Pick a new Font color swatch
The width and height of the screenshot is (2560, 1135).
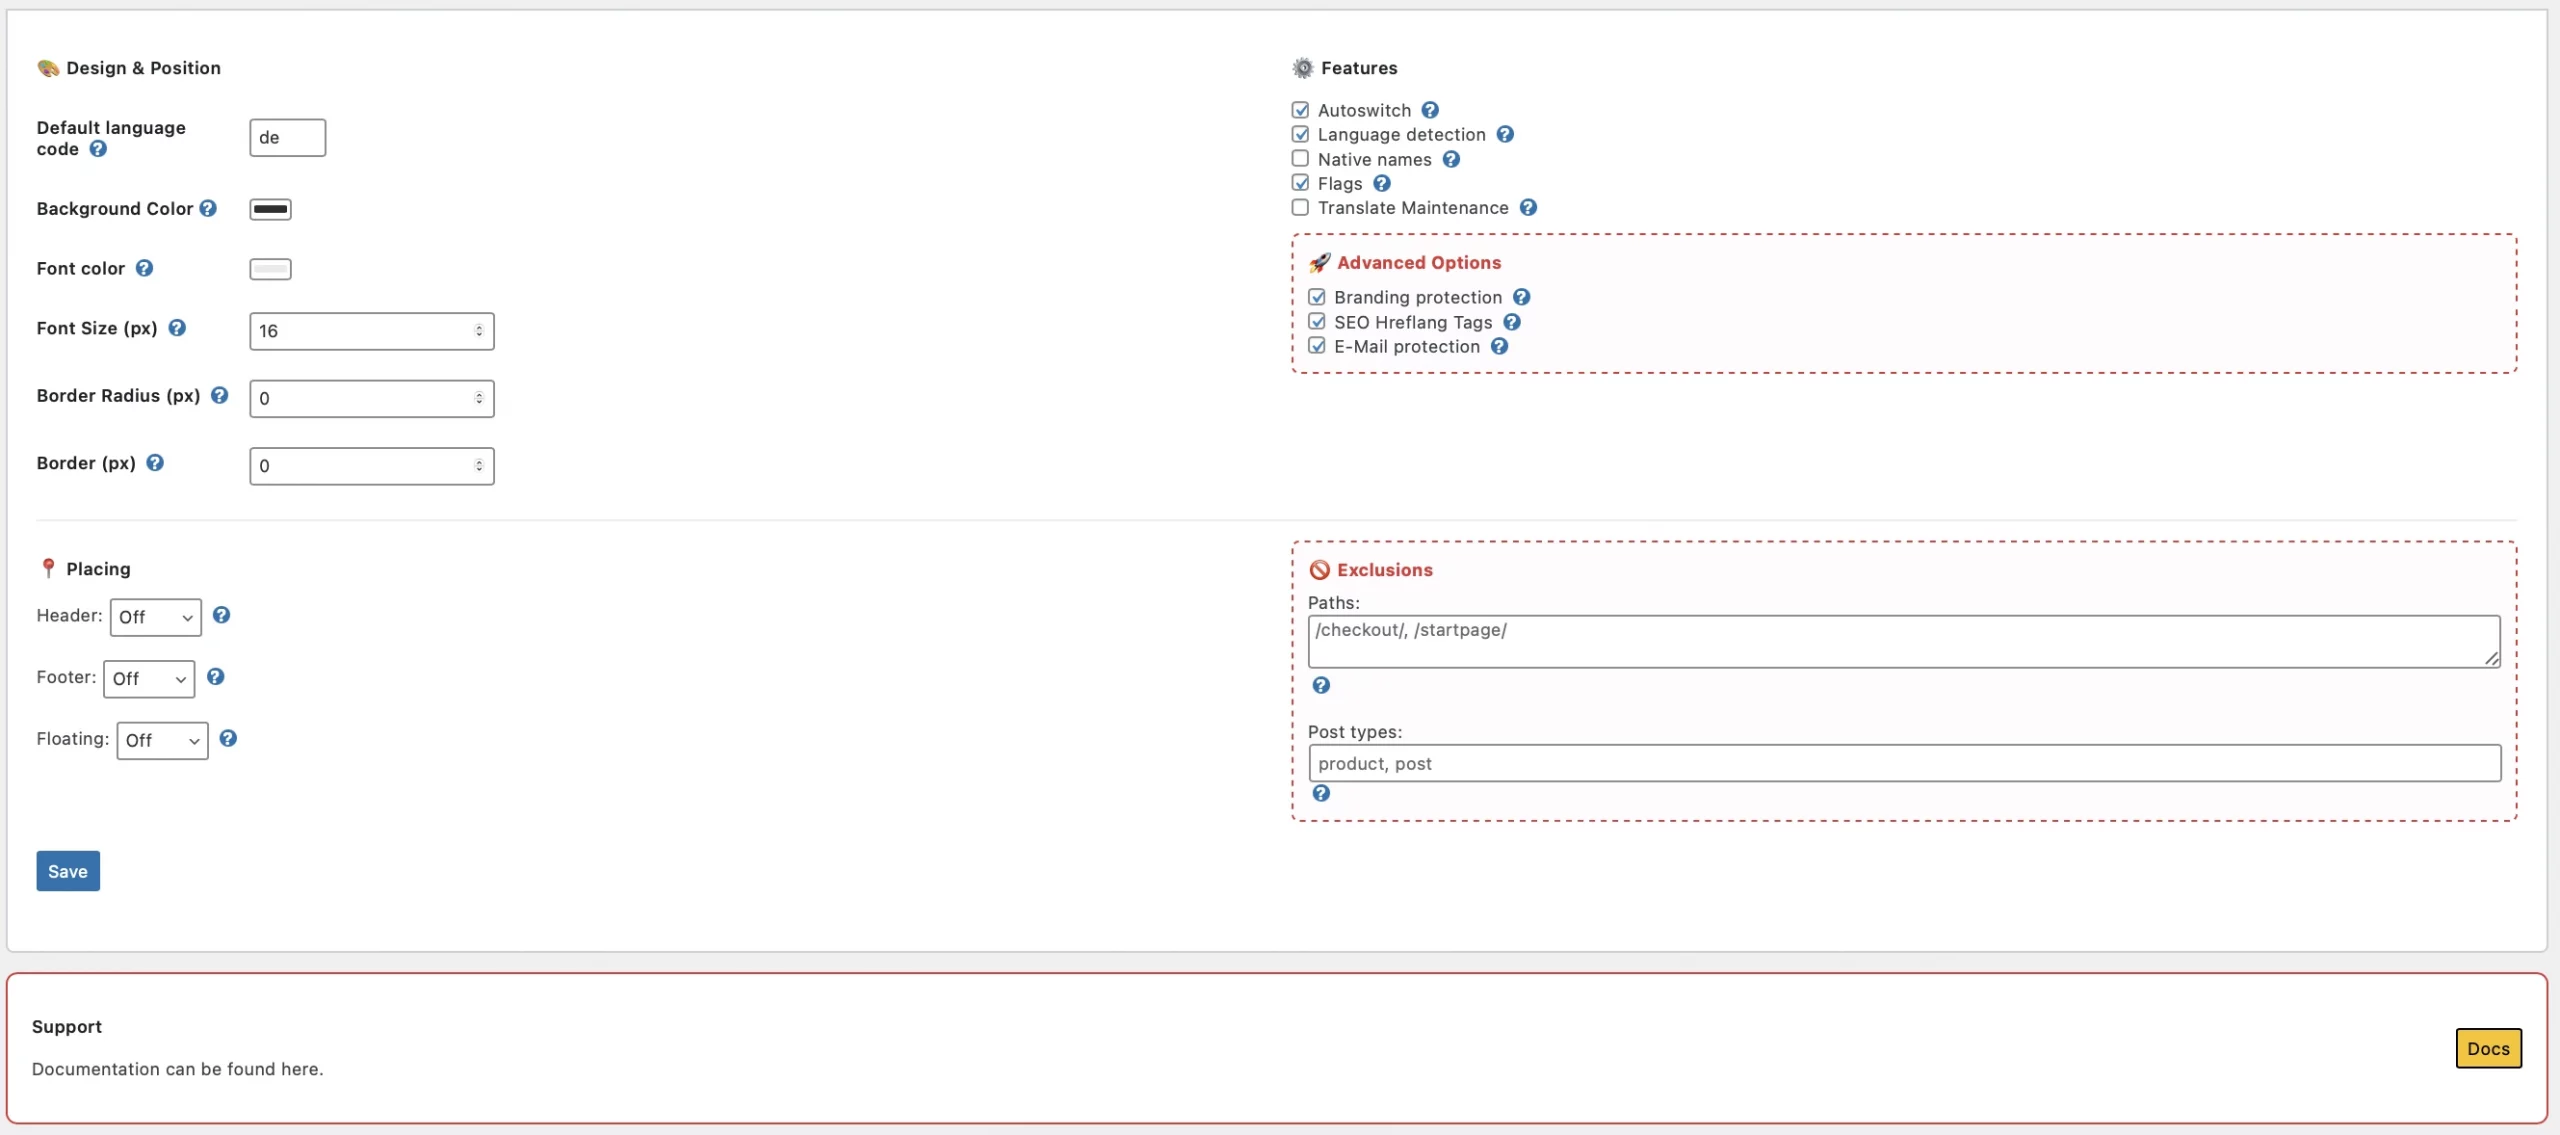coord(269,268)
